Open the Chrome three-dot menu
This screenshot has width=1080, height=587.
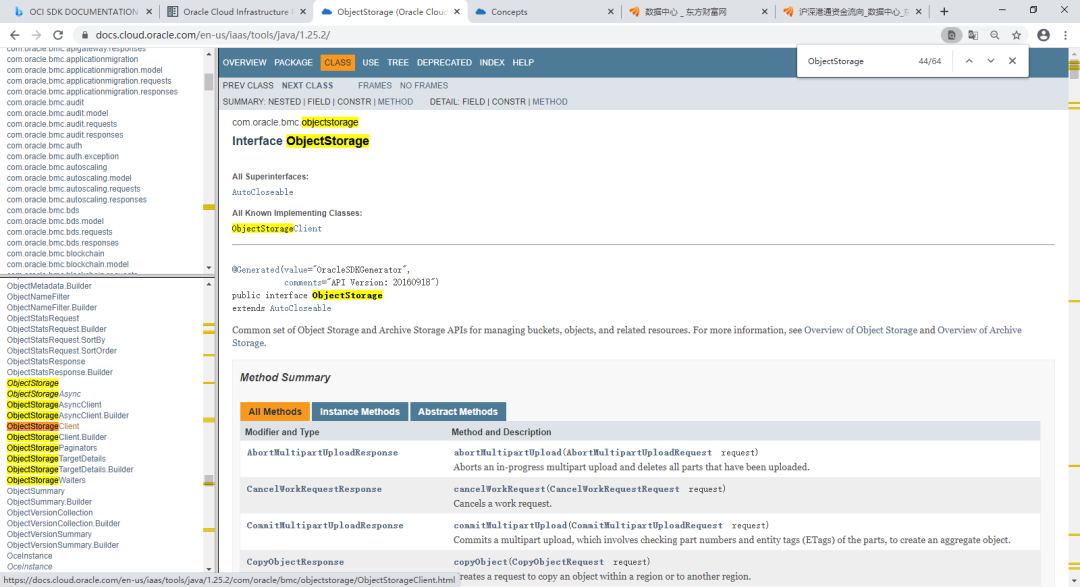click(x=1066, y=35)
